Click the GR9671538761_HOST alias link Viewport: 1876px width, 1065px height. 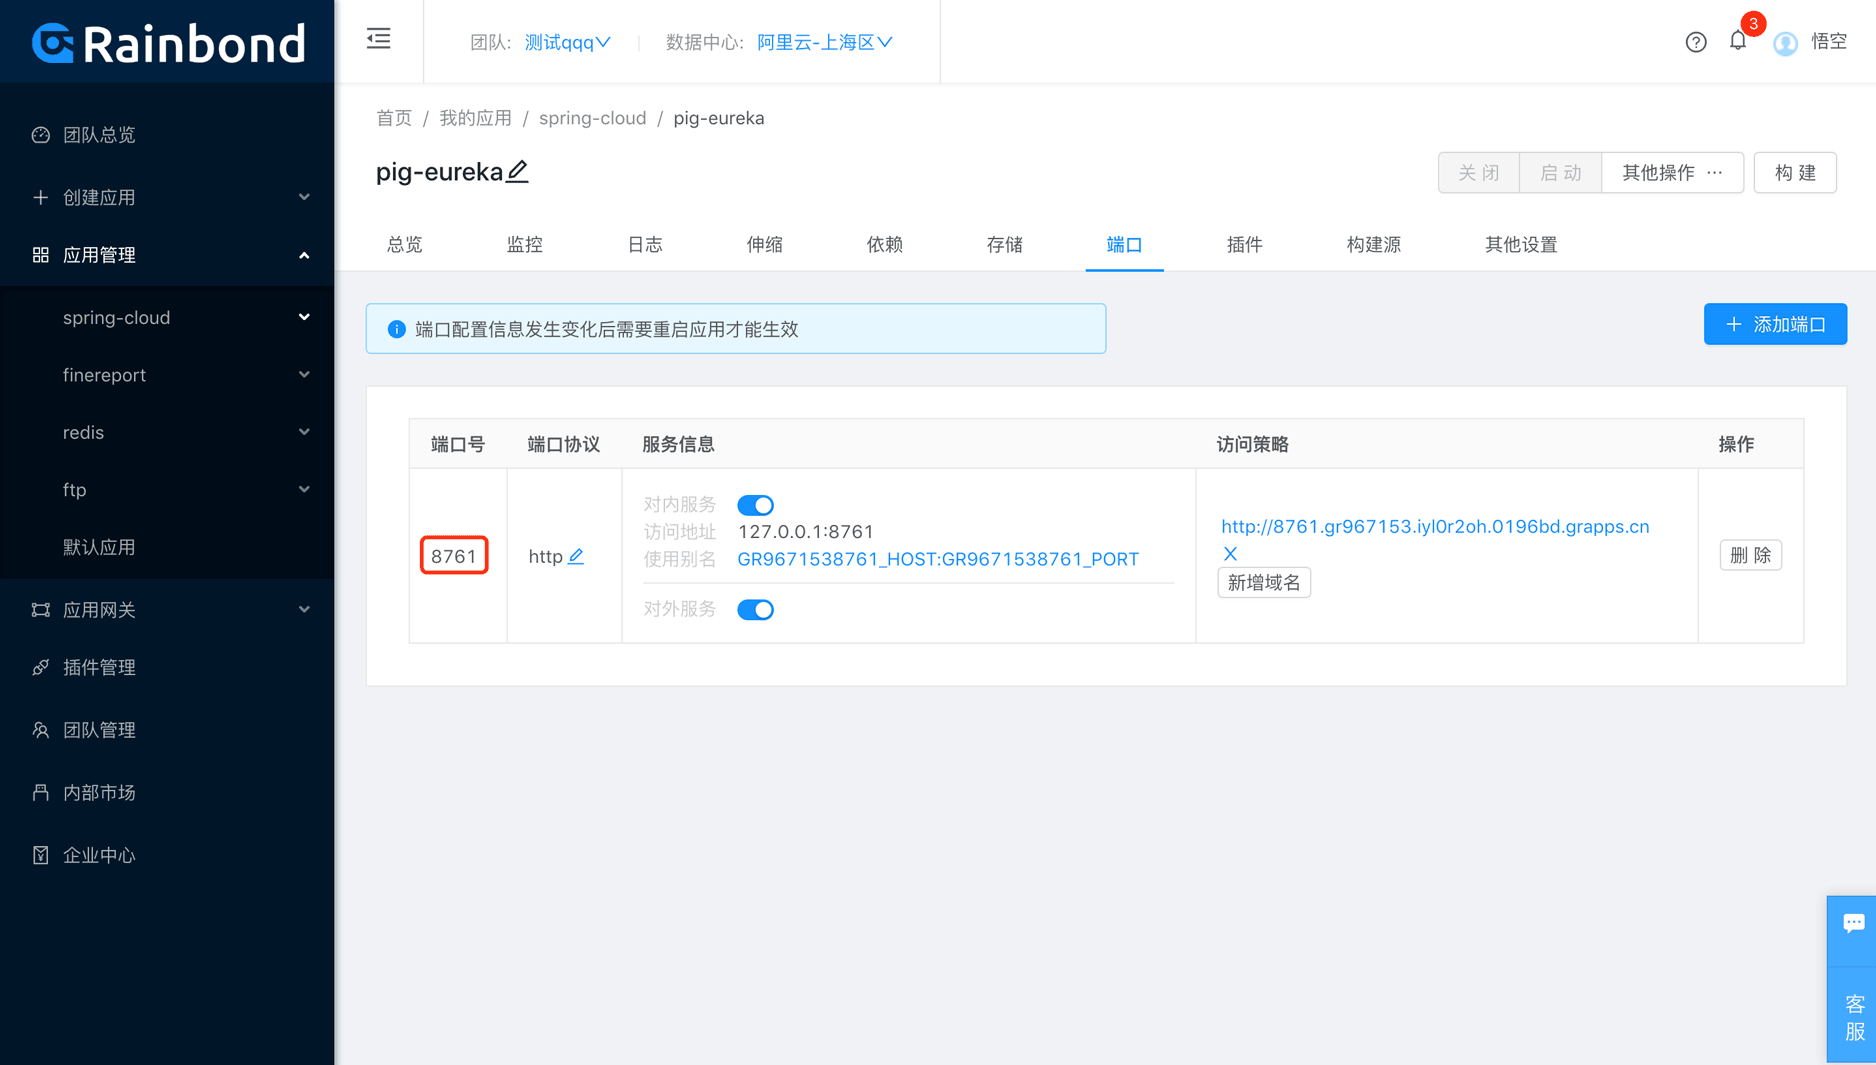(x=938, y=559)
